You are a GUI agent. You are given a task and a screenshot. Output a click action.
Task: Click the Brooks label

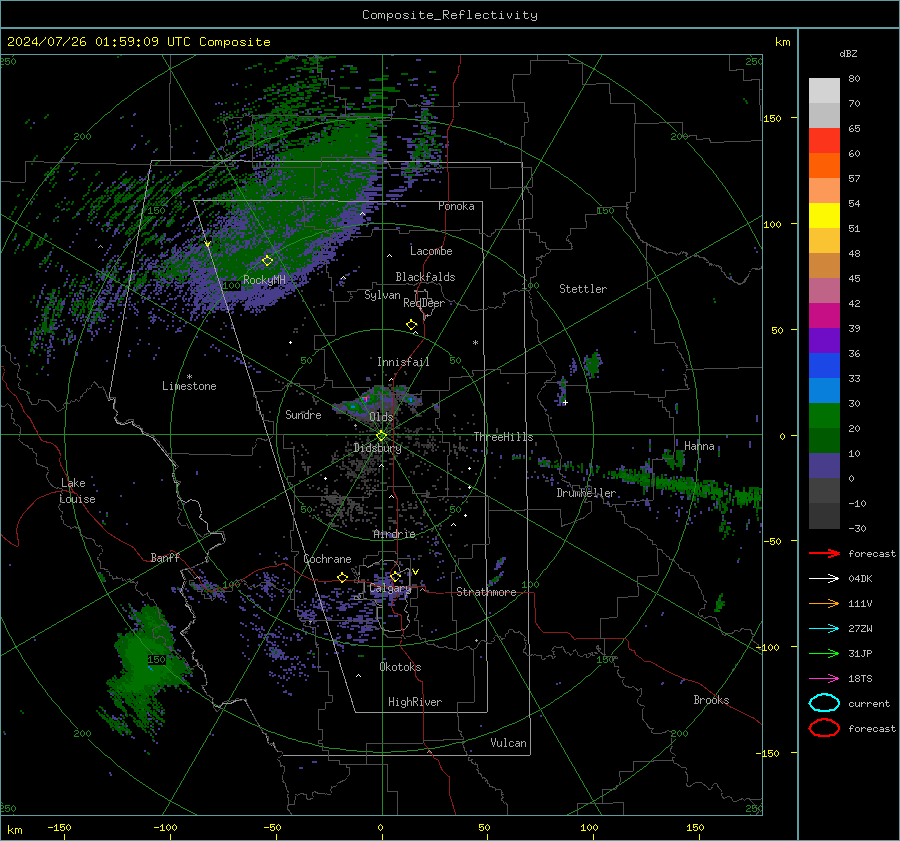pos(711,700)
